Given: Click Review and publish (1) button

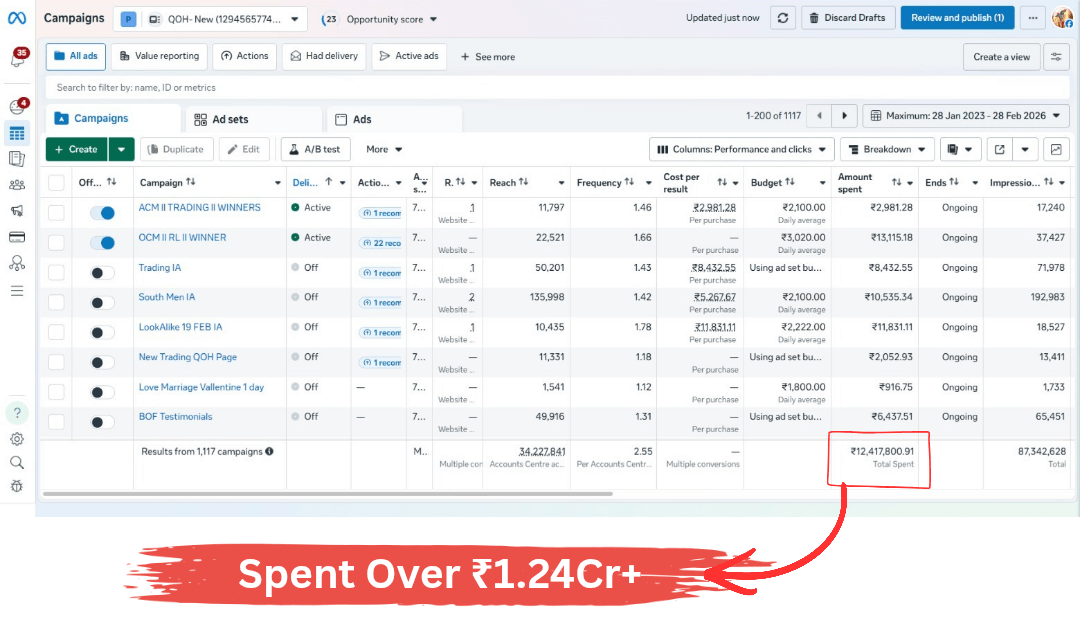Looking at the screenshot, I should [957, 18].
